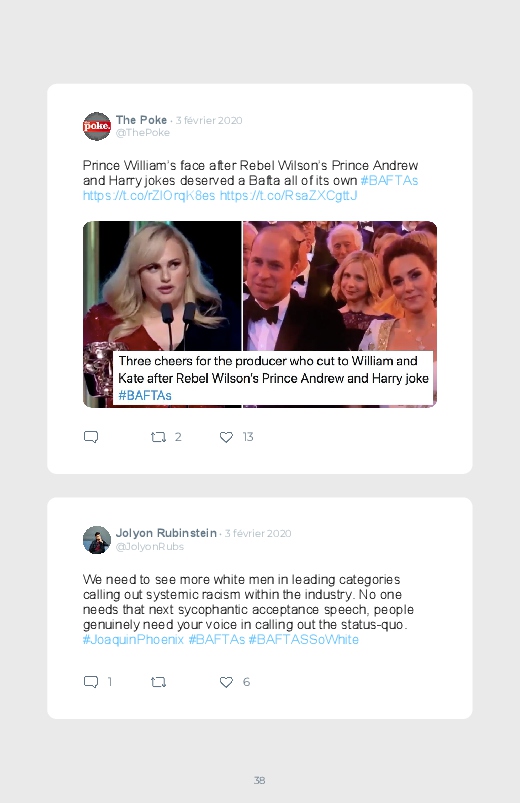The height and width of the screenshot is (803, 520).
Task: Open the @ThePoke handle
Action: coord(143,133)
